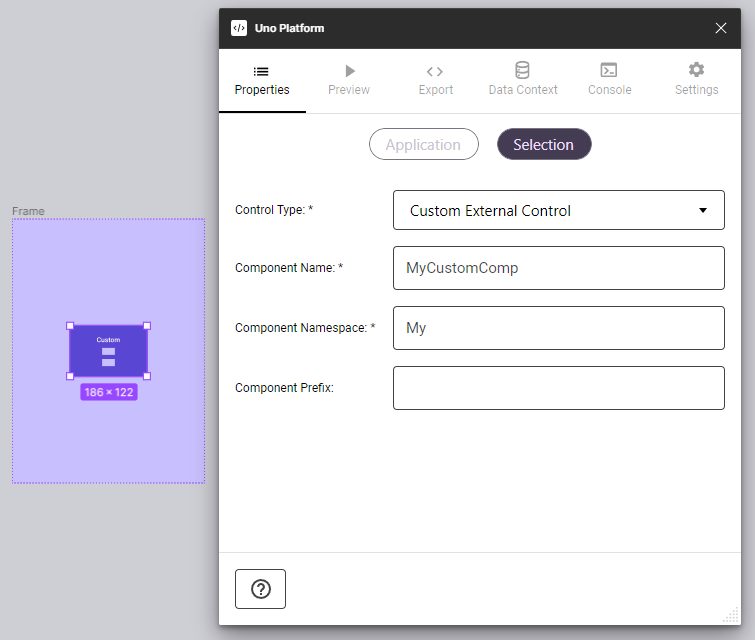Viewport: 755px width, 640px height.
Task: Click the Preview play triangle icon
Action: [349, 71]
